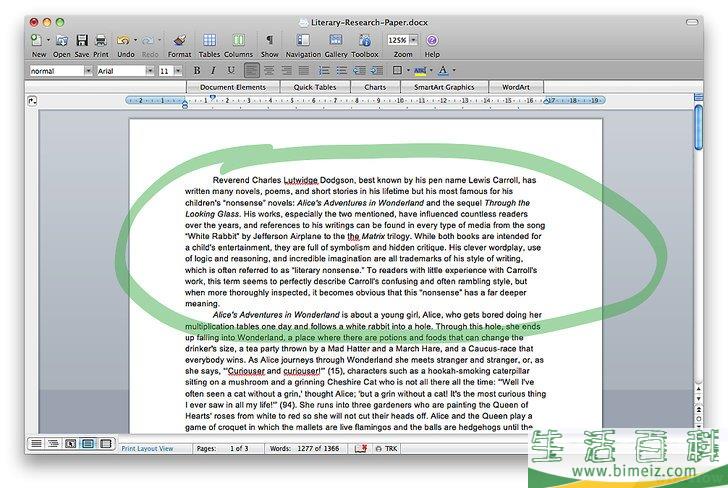Start a bulleted list
Screen dimensions: 728x488
tap(341, 71)
